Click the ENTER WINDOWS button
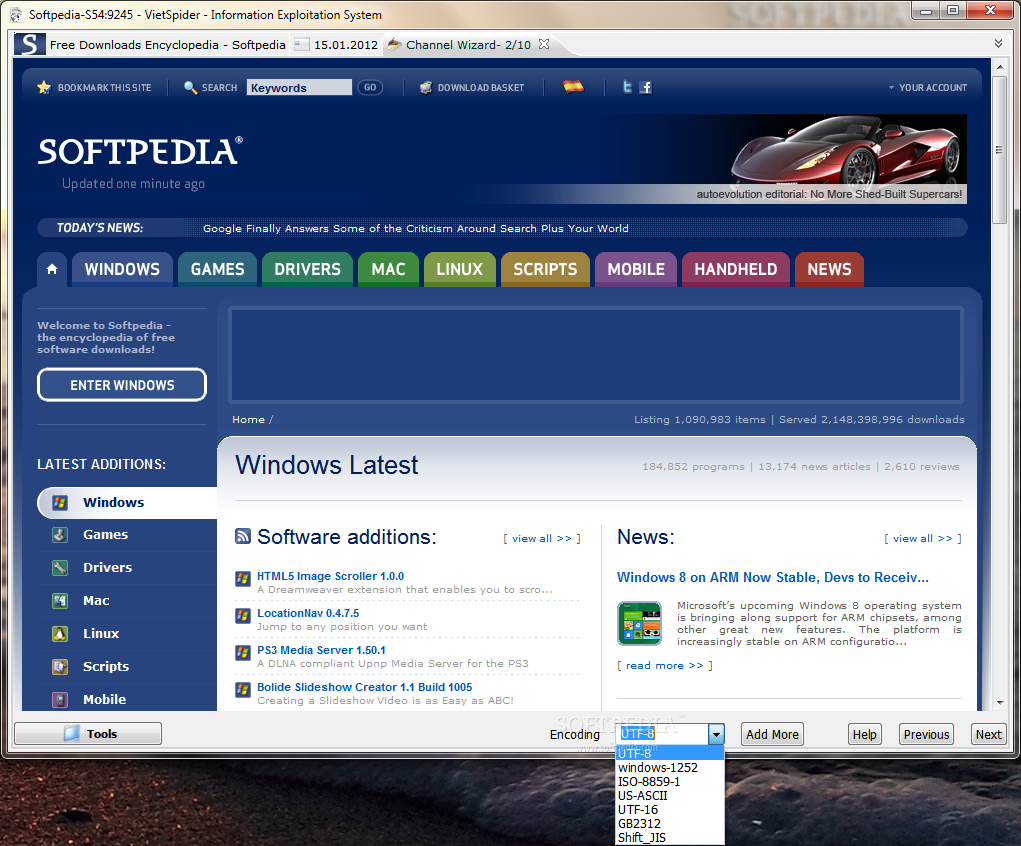Viewport: 1021px width, 846px height. click(x=122, y=385)
